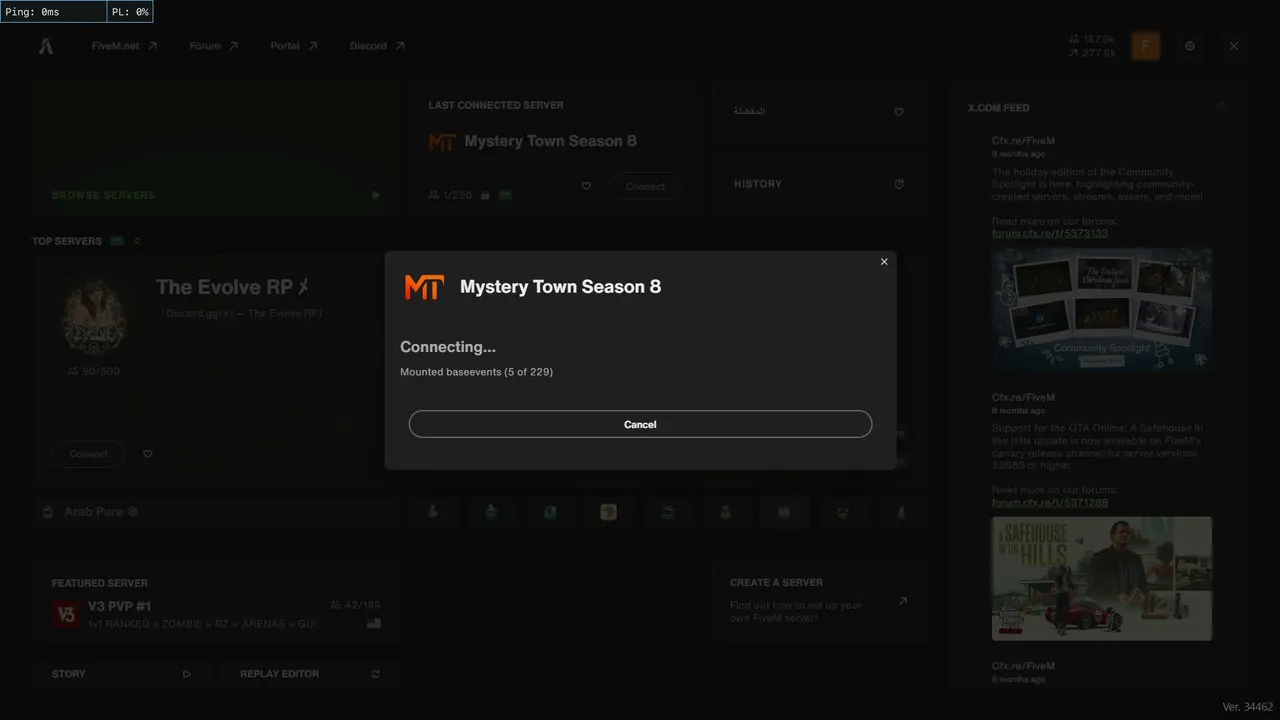Favorite the last connected server with its heart
The height and width of the screenshot is (720, 1280).
pyautogui.click(x=586, y=186)
